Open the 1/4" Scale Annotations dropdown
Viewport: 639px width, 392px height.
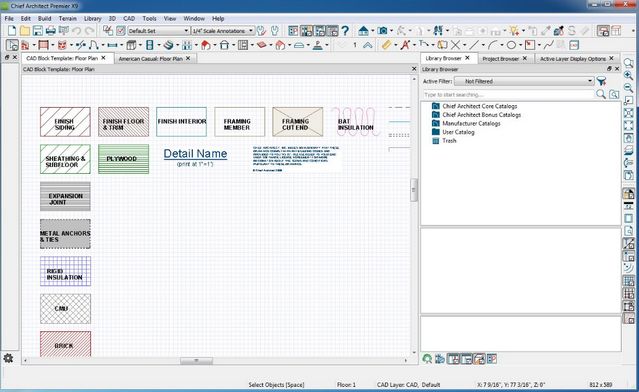(x=223, y=31)
